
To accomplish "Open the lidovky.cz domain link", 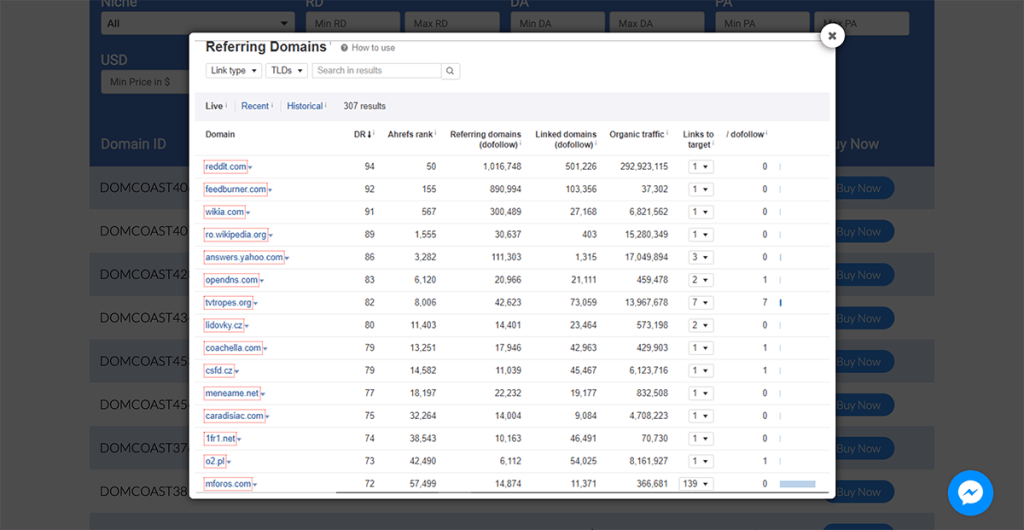I will pyautogui.click(x=223, y=325).
